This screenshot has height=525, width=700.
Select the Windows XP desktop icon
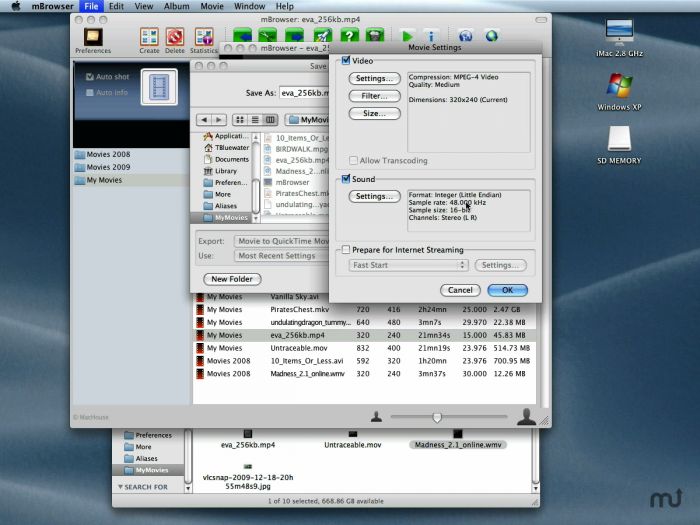(619, 85)
